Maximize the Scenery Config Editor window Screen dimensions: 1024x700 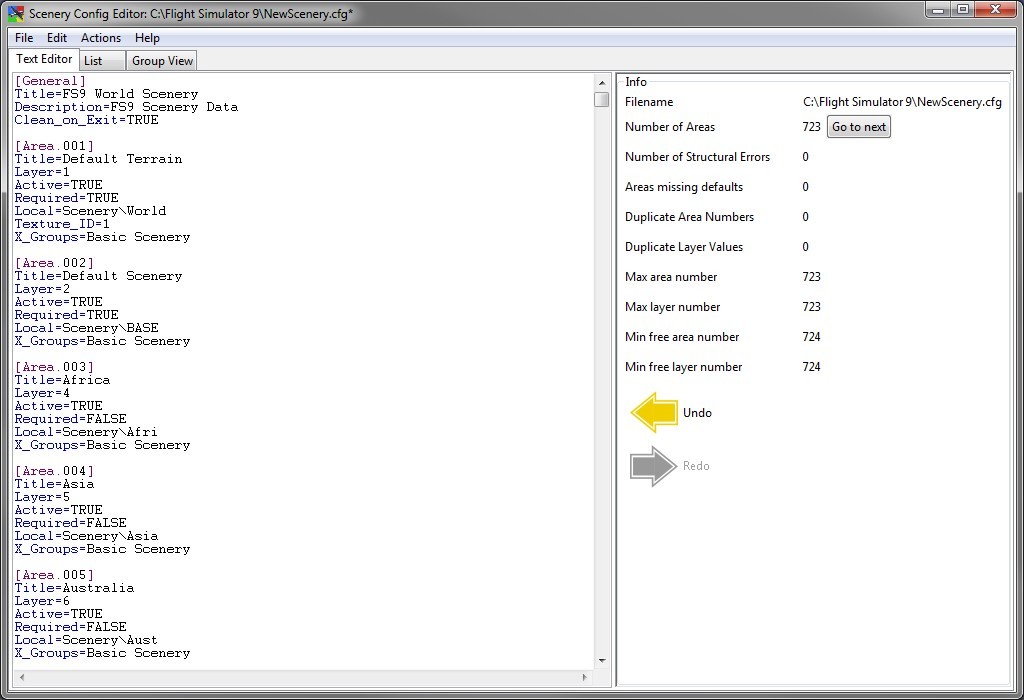tap(961, 9)
